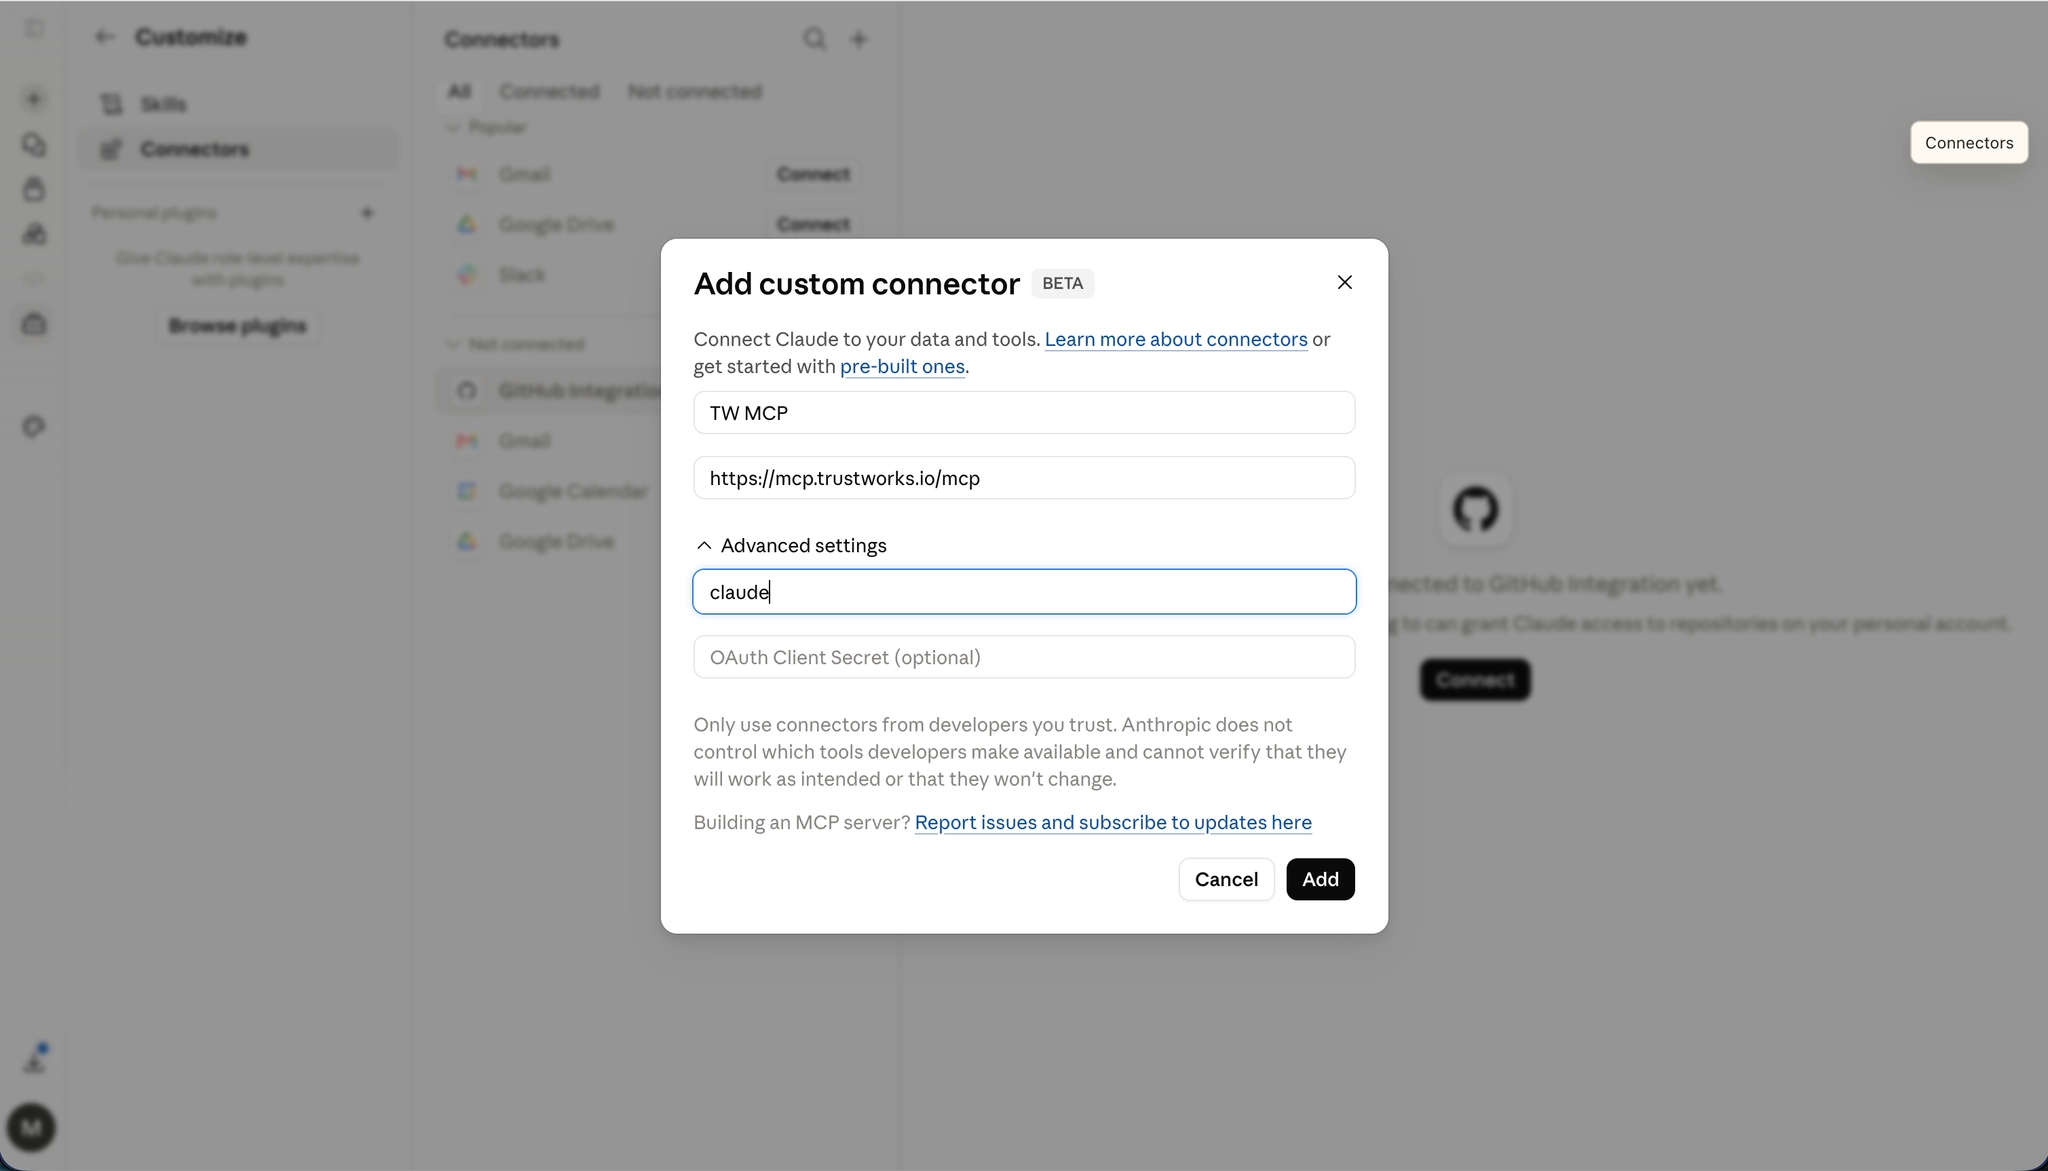Viewport: 2048px width, 1171px height.
Task: Add a connector using the header plus icon
Action: (x=859, y=39)
